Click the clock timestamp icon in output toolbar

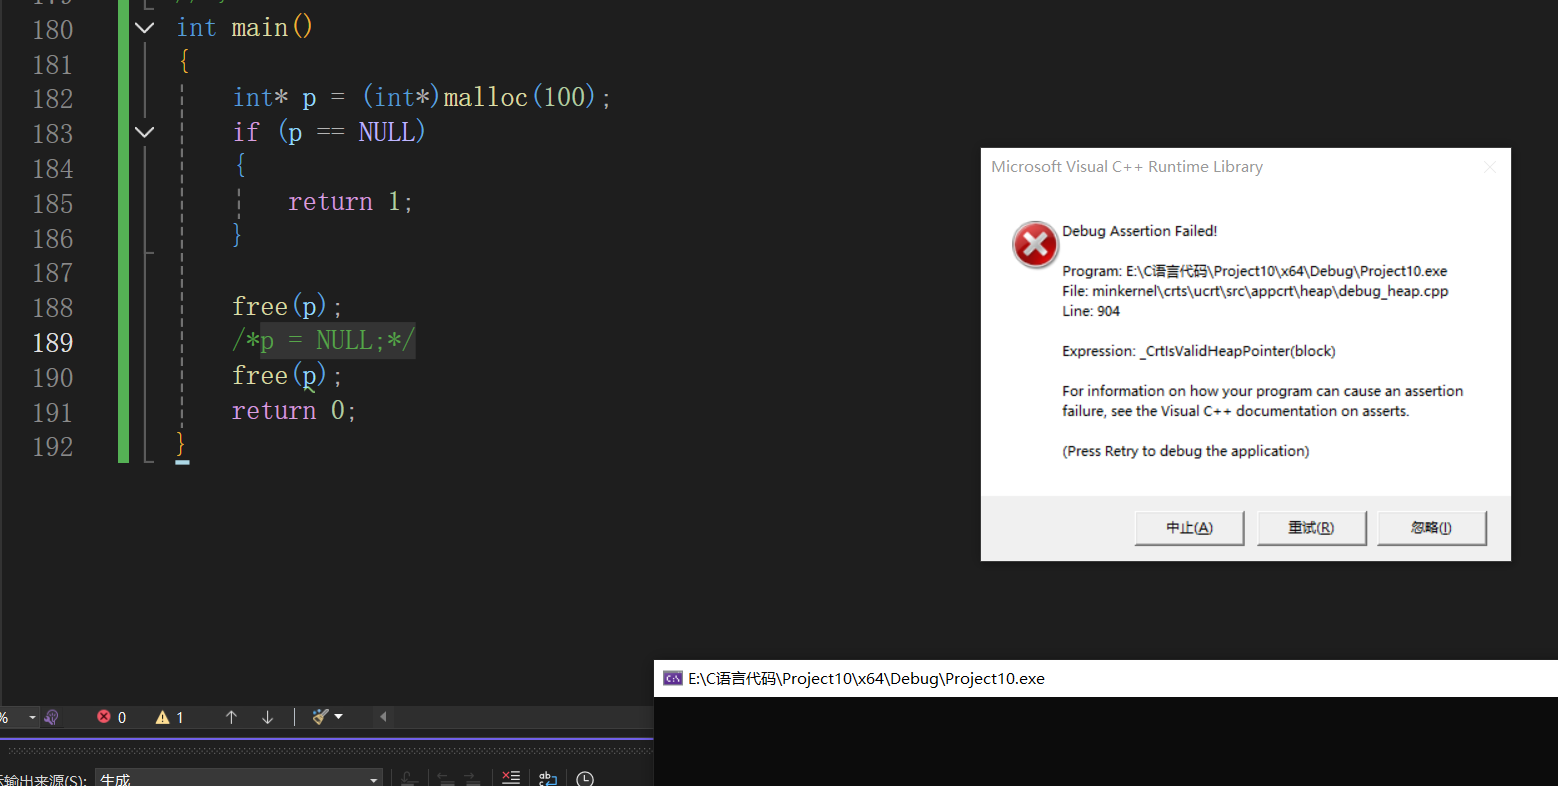click(x=585, y=778)
